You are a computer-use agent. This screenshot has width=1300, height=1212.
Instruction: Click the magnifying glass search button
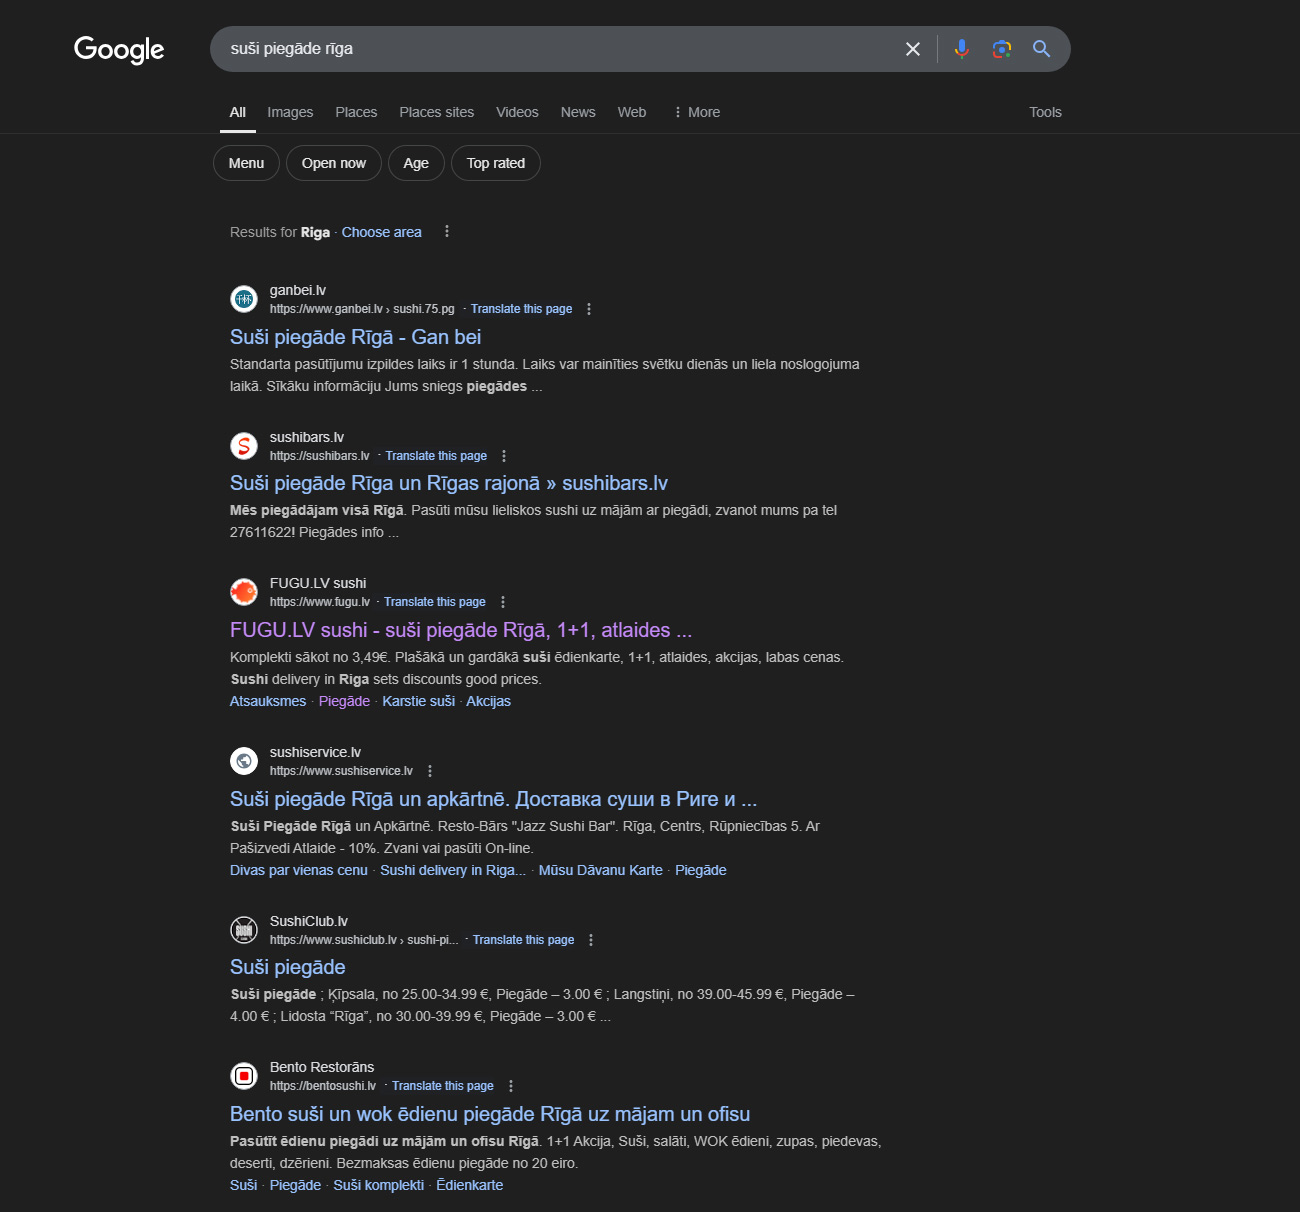pyautogui.click(x=1041, y=49)
